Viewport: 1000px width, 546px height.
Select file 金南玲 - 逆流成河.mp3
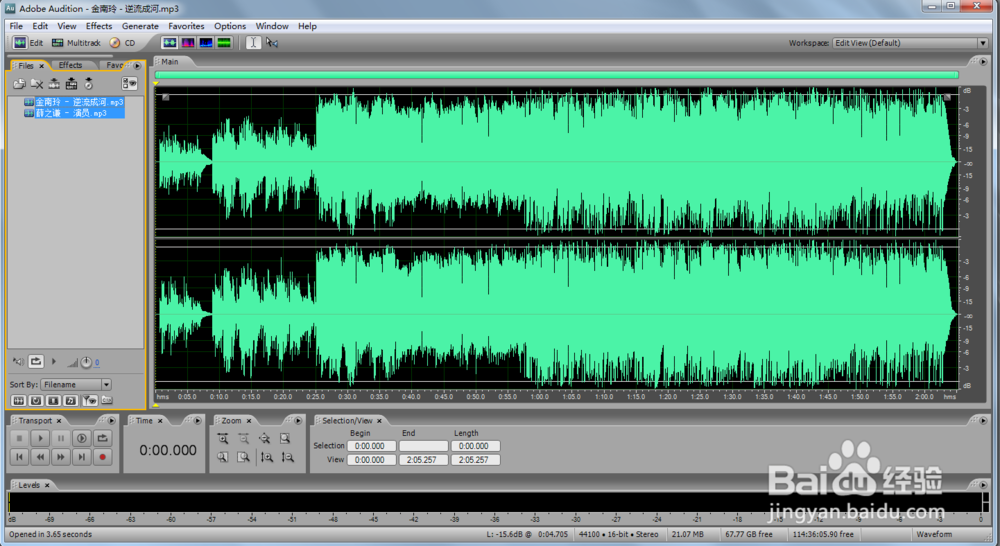(79, 102)
